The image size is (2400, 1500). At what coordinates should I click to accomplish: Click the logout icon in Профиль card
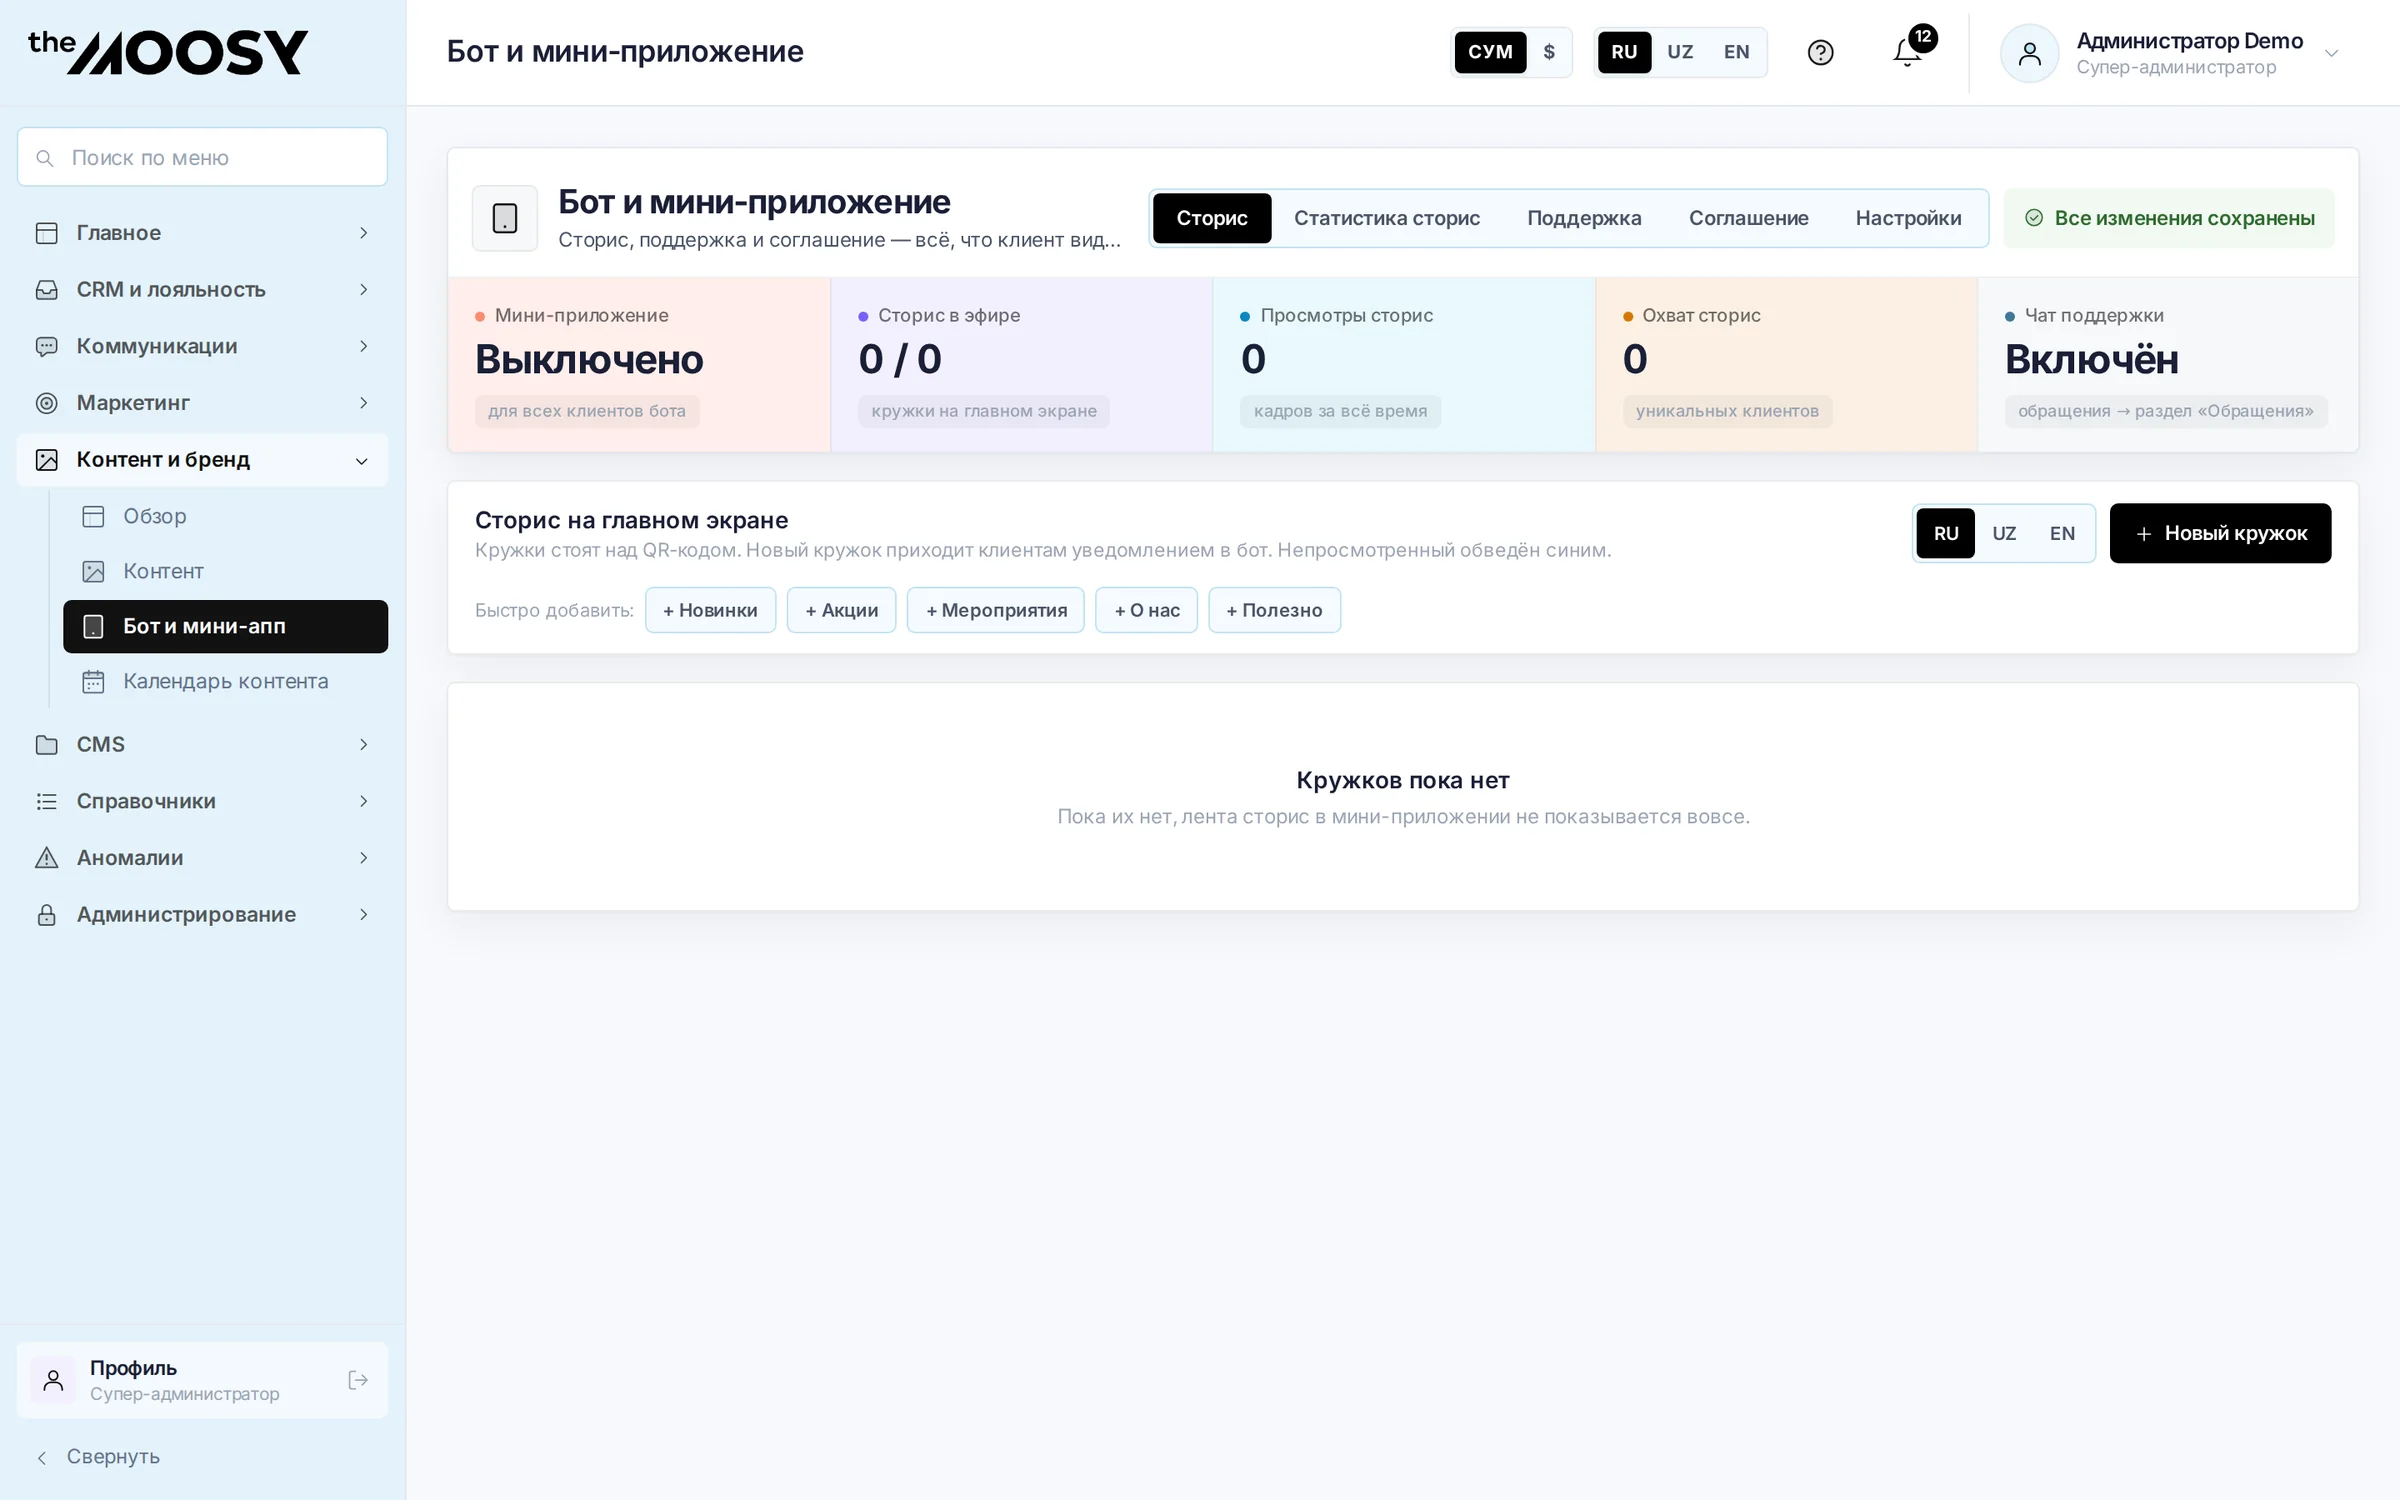click(x=358, y=1380)
